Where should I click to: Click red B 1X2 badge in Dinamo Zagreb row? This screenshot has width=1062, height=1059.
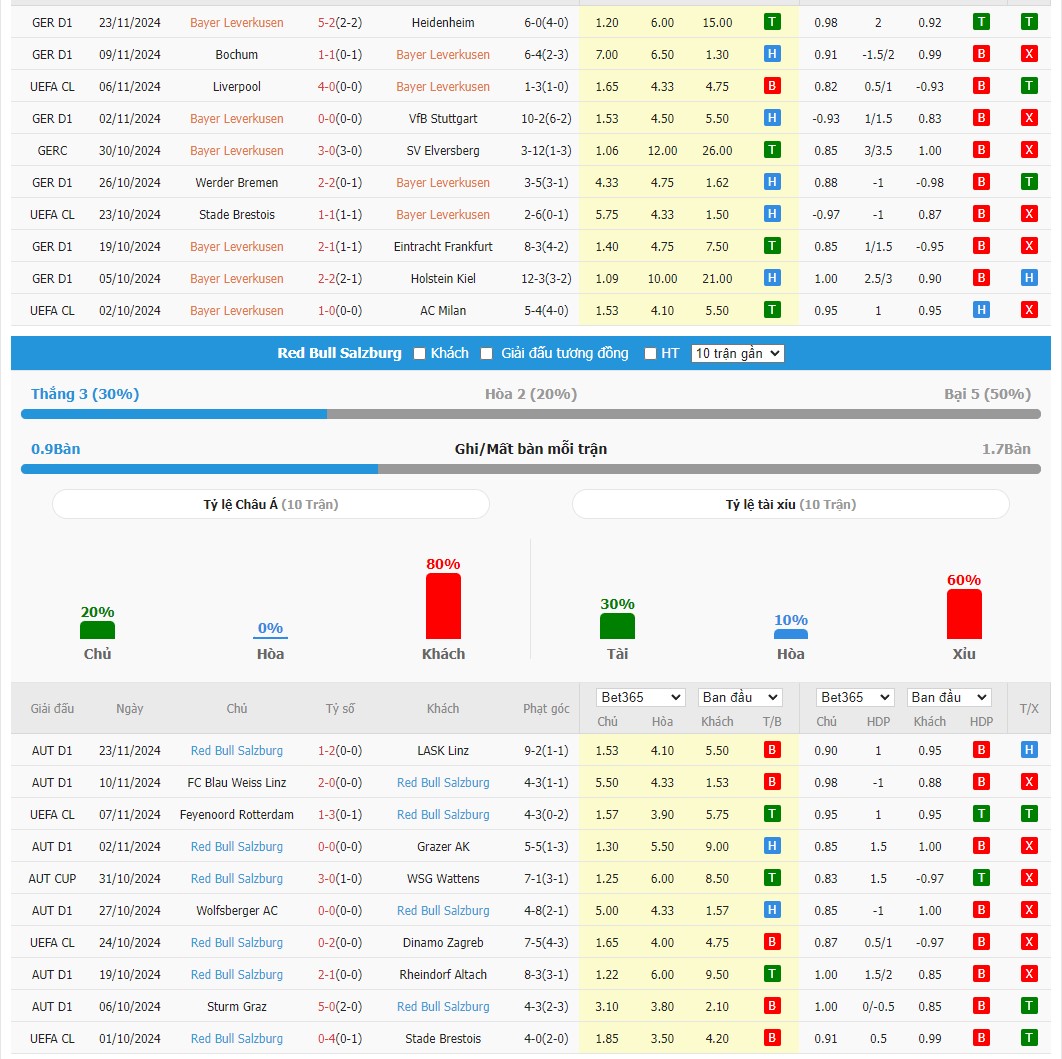point(771,941)
